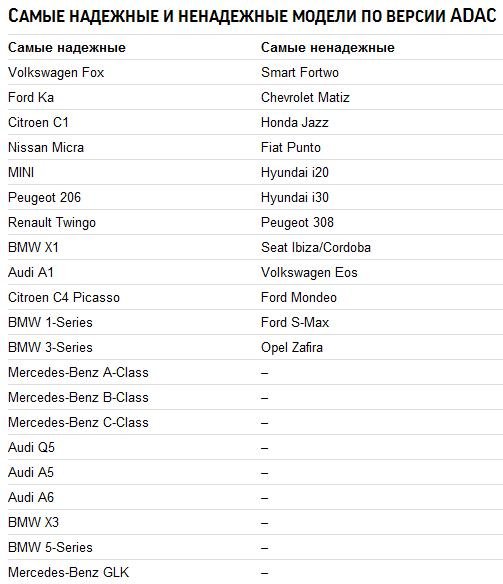
Task: Click the Volkswagen Fox entry
Action: (x=56, y=73)
